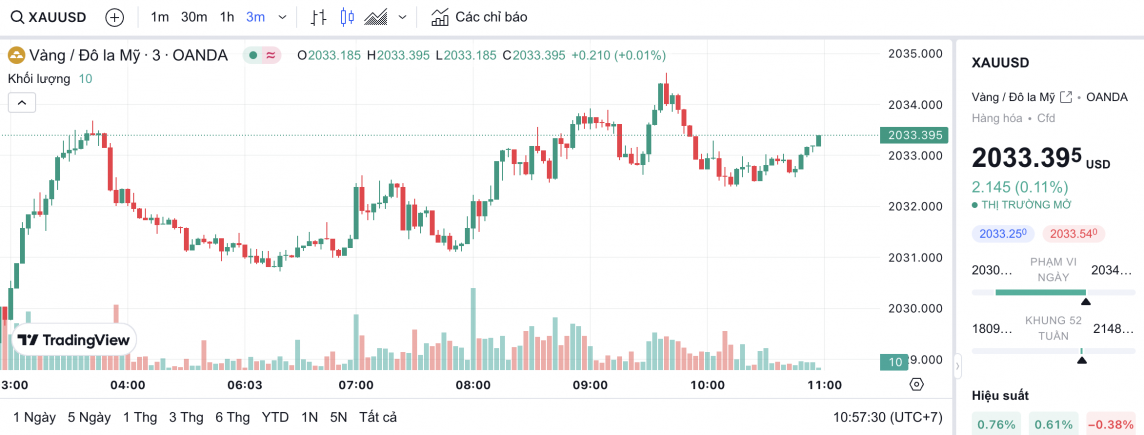Toggle the UTC+7 timezone clock

click(x=888, y=417)
